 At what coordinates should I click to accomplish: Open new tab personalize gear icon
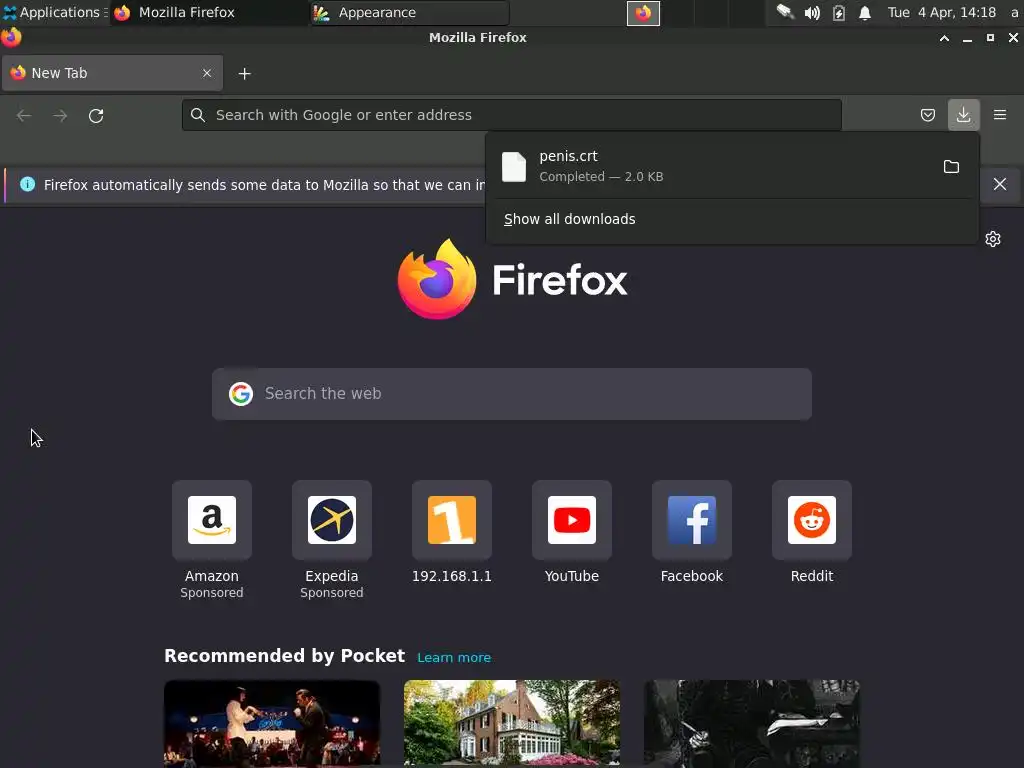(993, 239)
